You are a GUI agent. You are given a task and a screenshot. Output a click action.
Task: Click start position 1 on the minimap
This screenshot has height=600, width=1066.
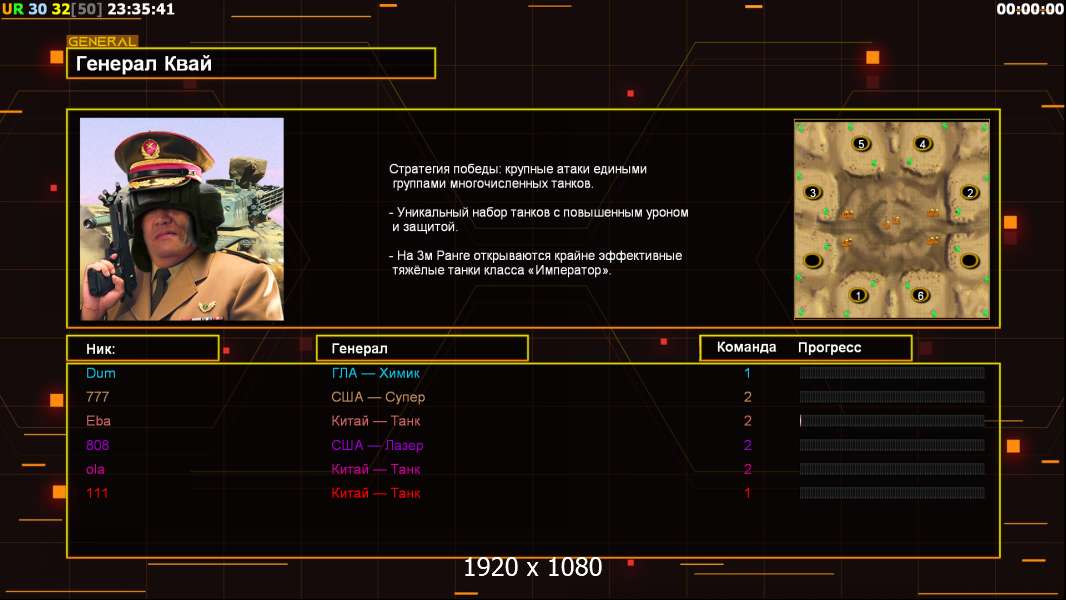tap(857, 295)
